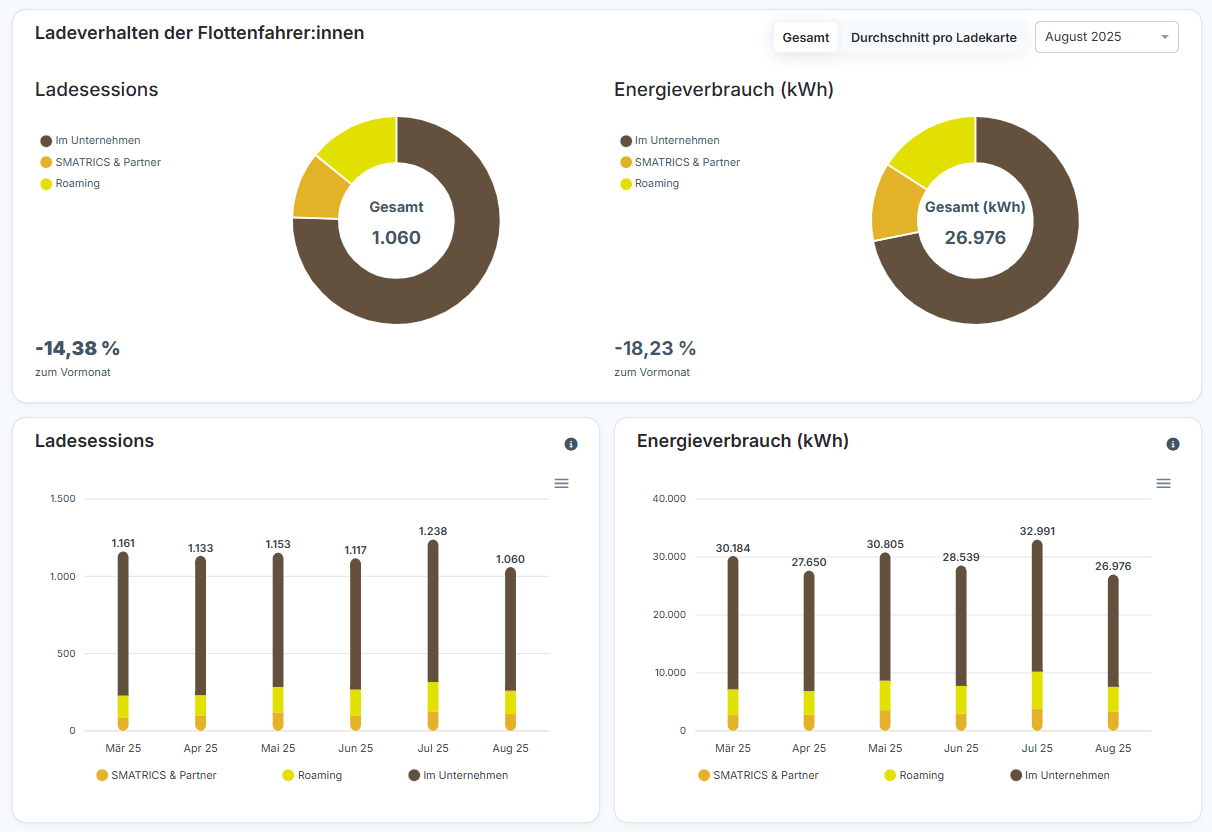Click info icon on Energieverbrauch bar chart

pyautogui.click(x=1173, y=444)
